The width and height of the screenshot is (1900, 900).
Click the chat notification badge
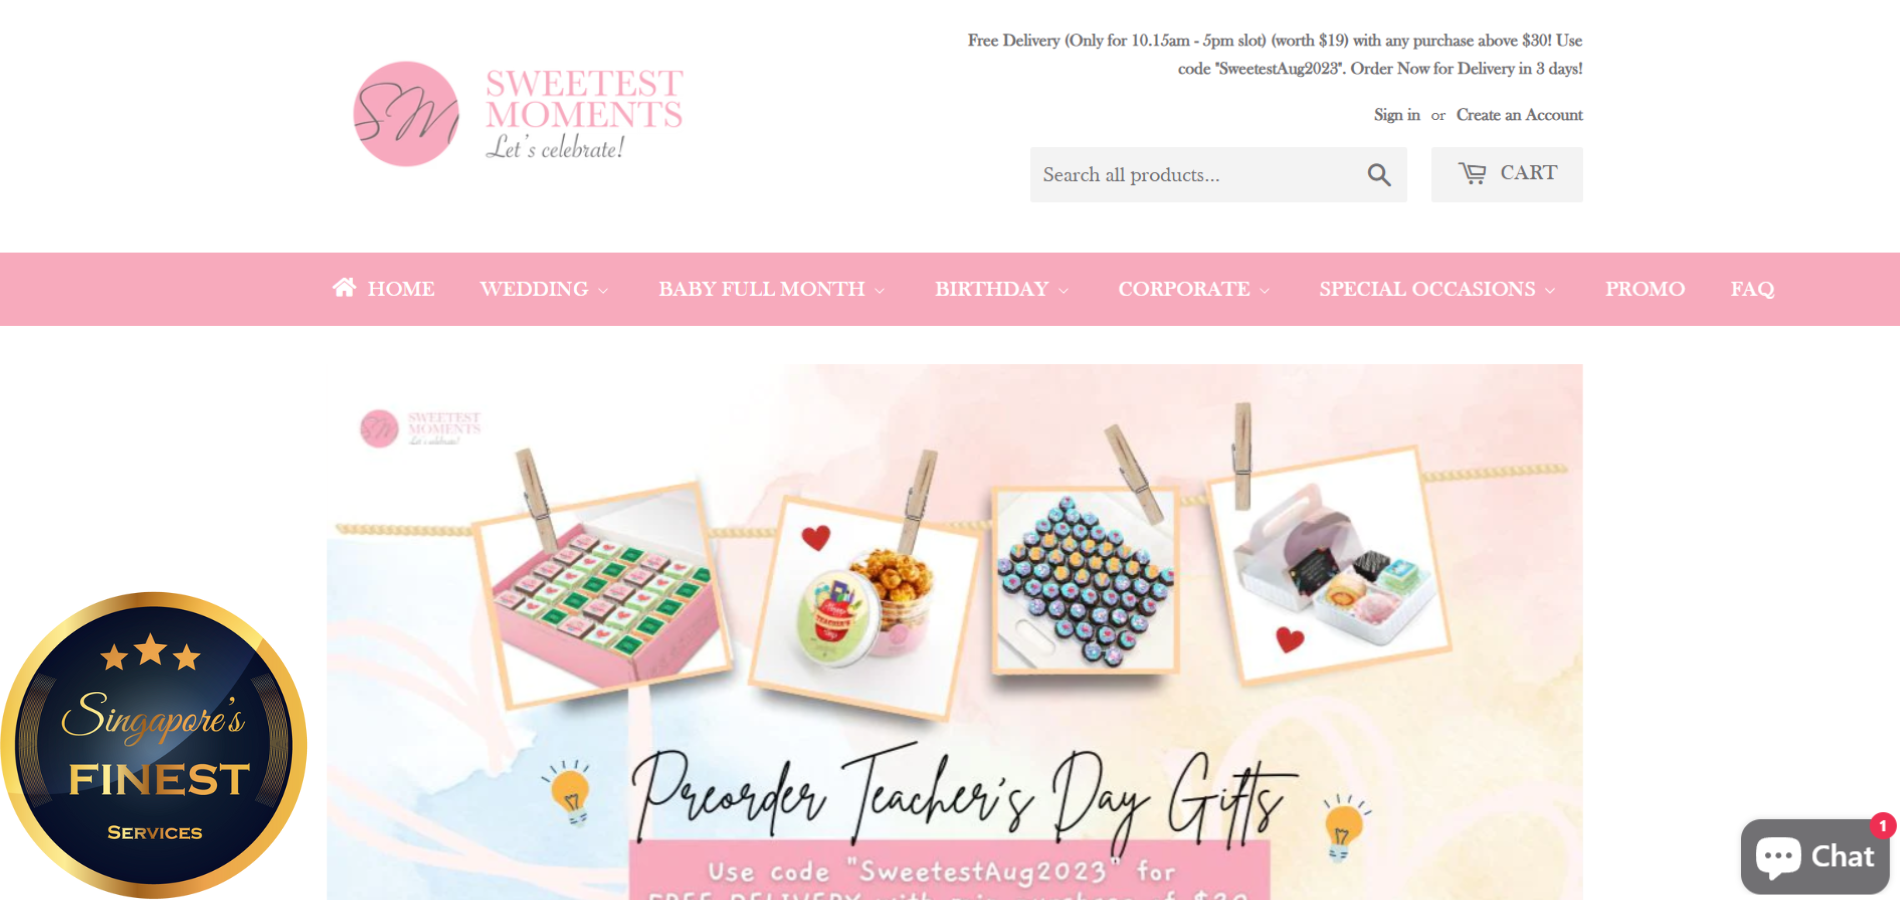click(1883, 825)
